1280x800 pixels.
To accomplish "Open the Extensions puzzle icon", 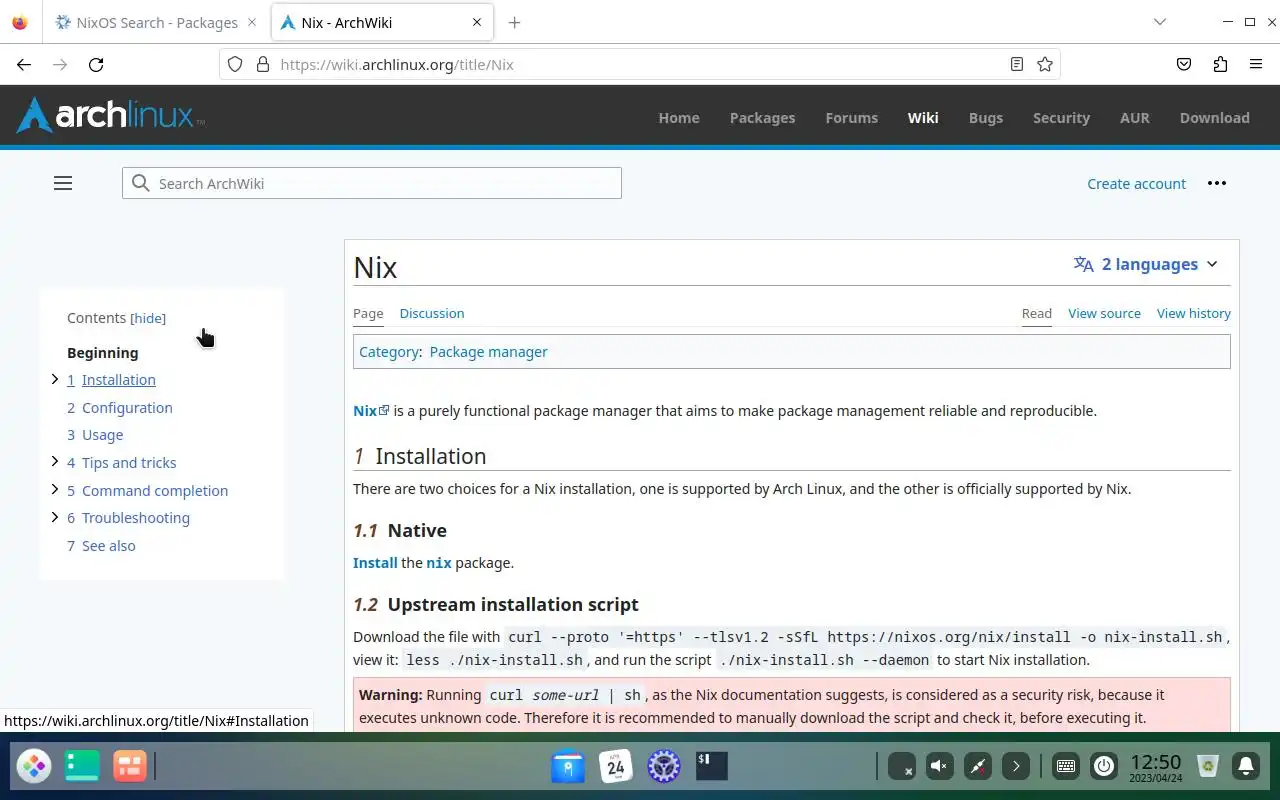I will pos(1220,64).
